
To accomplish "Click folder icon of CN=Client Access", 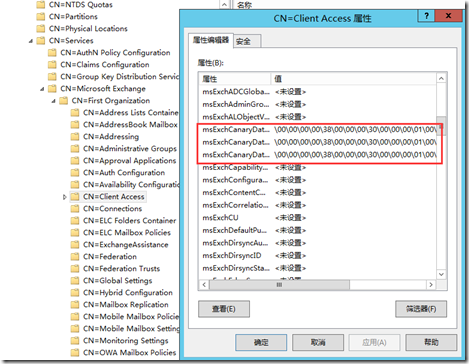I will pos(75,197).
